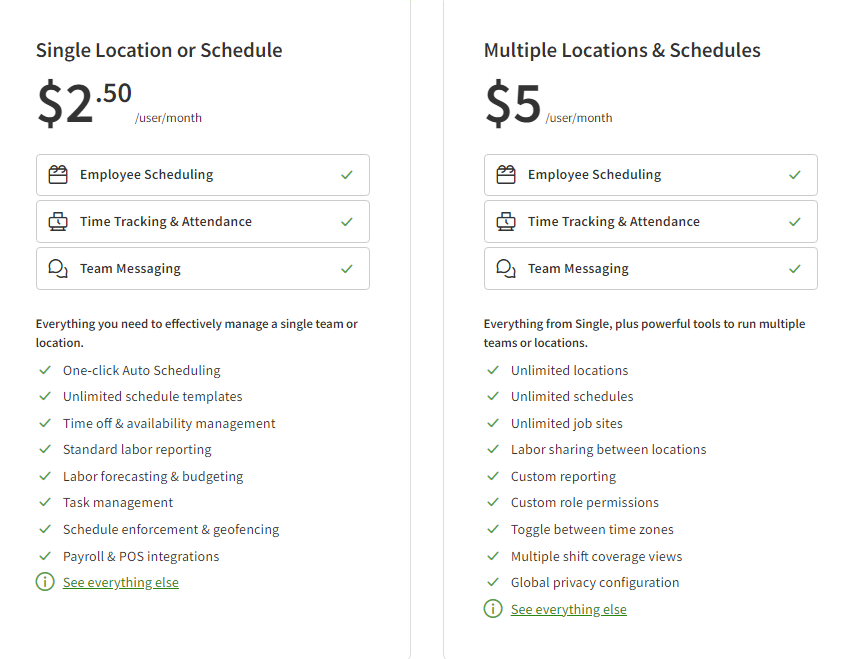Click chat bubbles icon in Single plan Team Messaging
855x659 pixels.
pyautogui.click(x=58, y=269)
